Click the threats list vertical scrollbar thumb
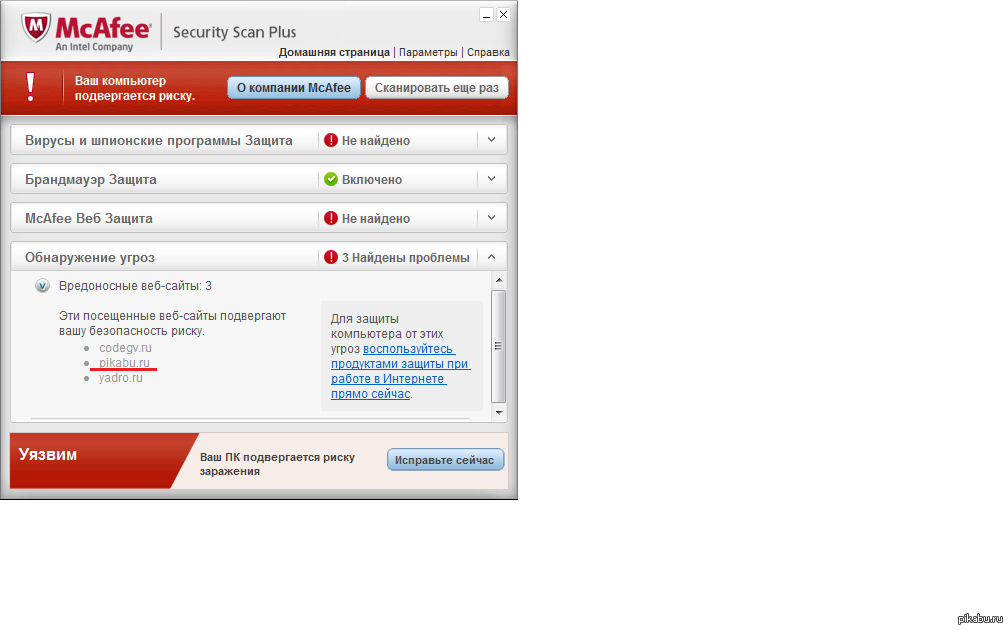1008x630 pixels. click(x=498, y=345)
